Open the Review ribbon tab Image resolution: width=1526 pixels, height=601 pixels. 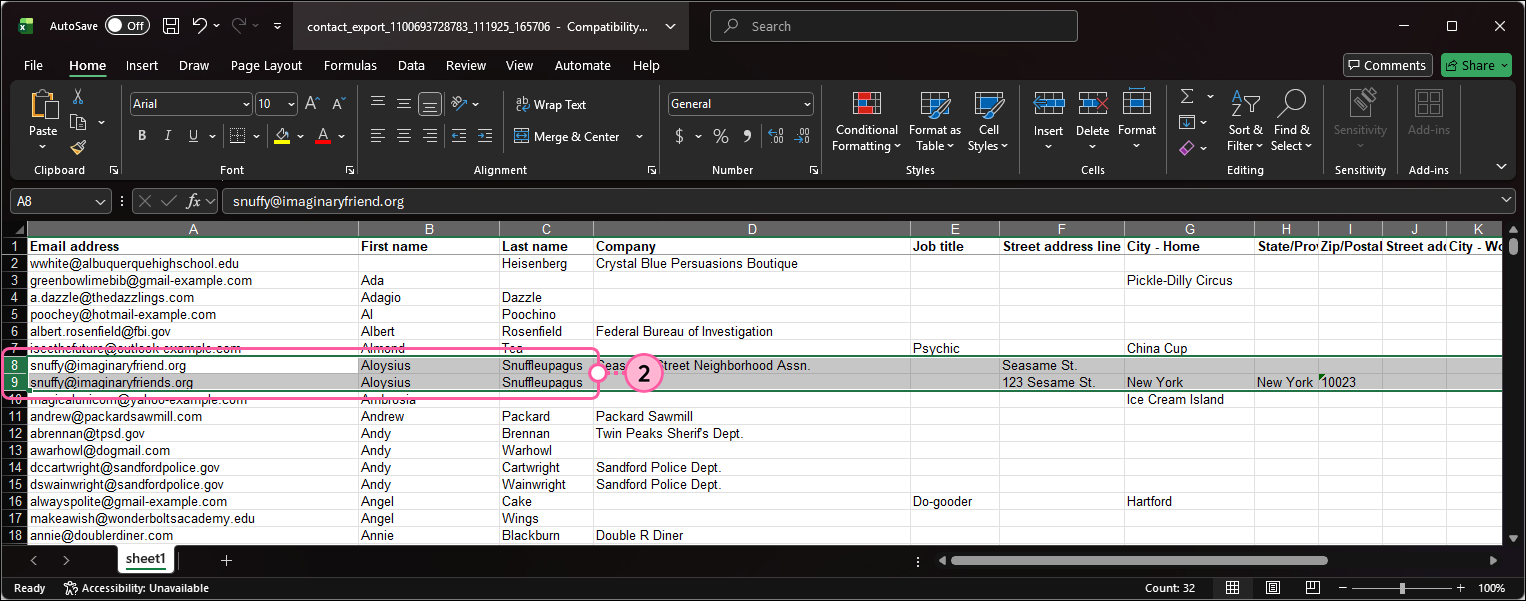(465, 65)
